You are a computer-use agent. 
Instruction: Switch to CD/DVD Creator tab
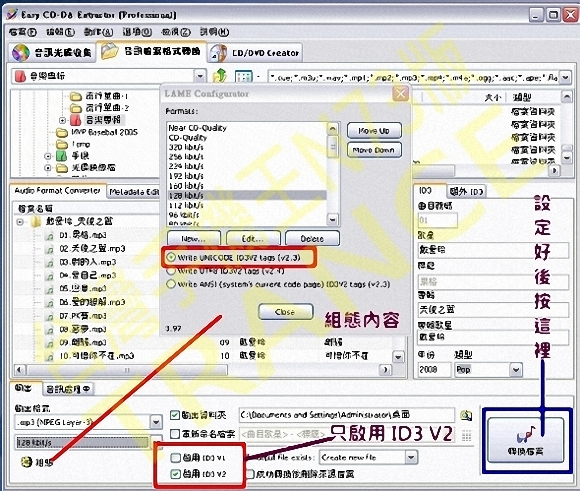click(x=255, y=53)
